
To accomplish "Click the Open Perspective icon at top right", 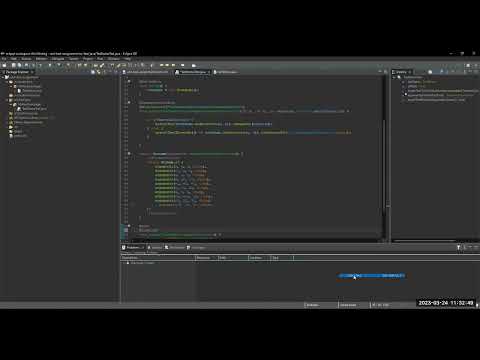I will pos(468,65).
